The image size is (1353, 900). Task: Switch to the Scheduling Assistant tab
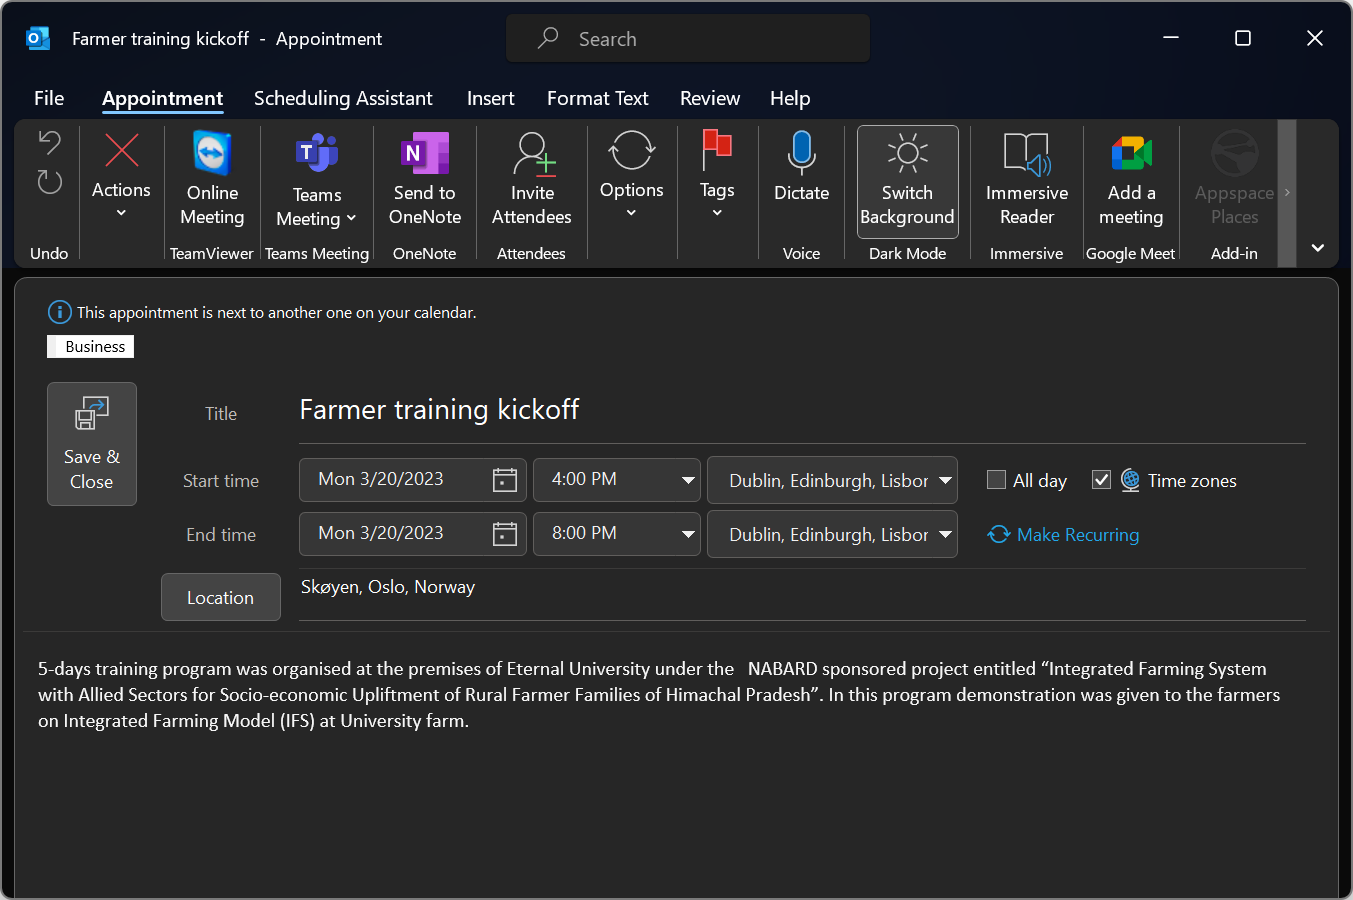[x=343, y=98]
